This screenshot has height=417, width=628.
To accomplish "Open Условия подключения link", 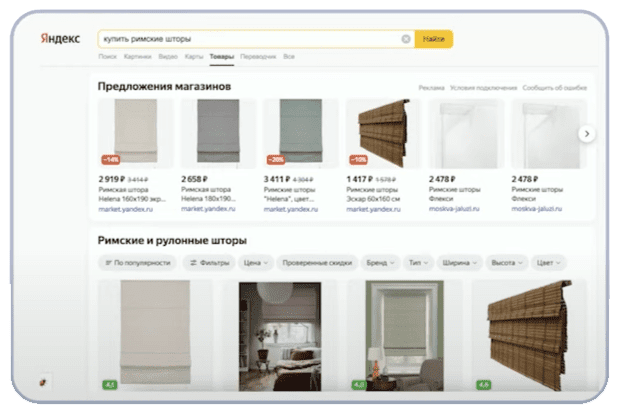I will pos(483,88).
